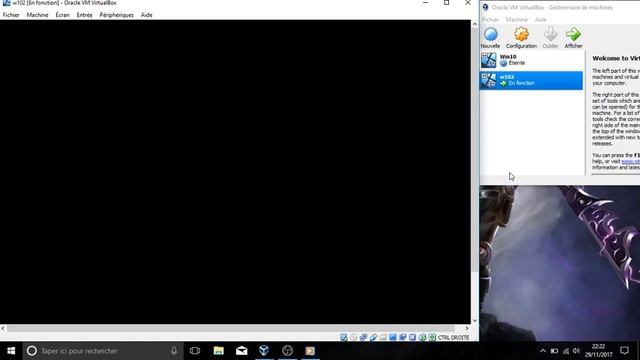Click the orange media app taskbar icon
This screenshot has width=640, height=360.
click(310, 351)
